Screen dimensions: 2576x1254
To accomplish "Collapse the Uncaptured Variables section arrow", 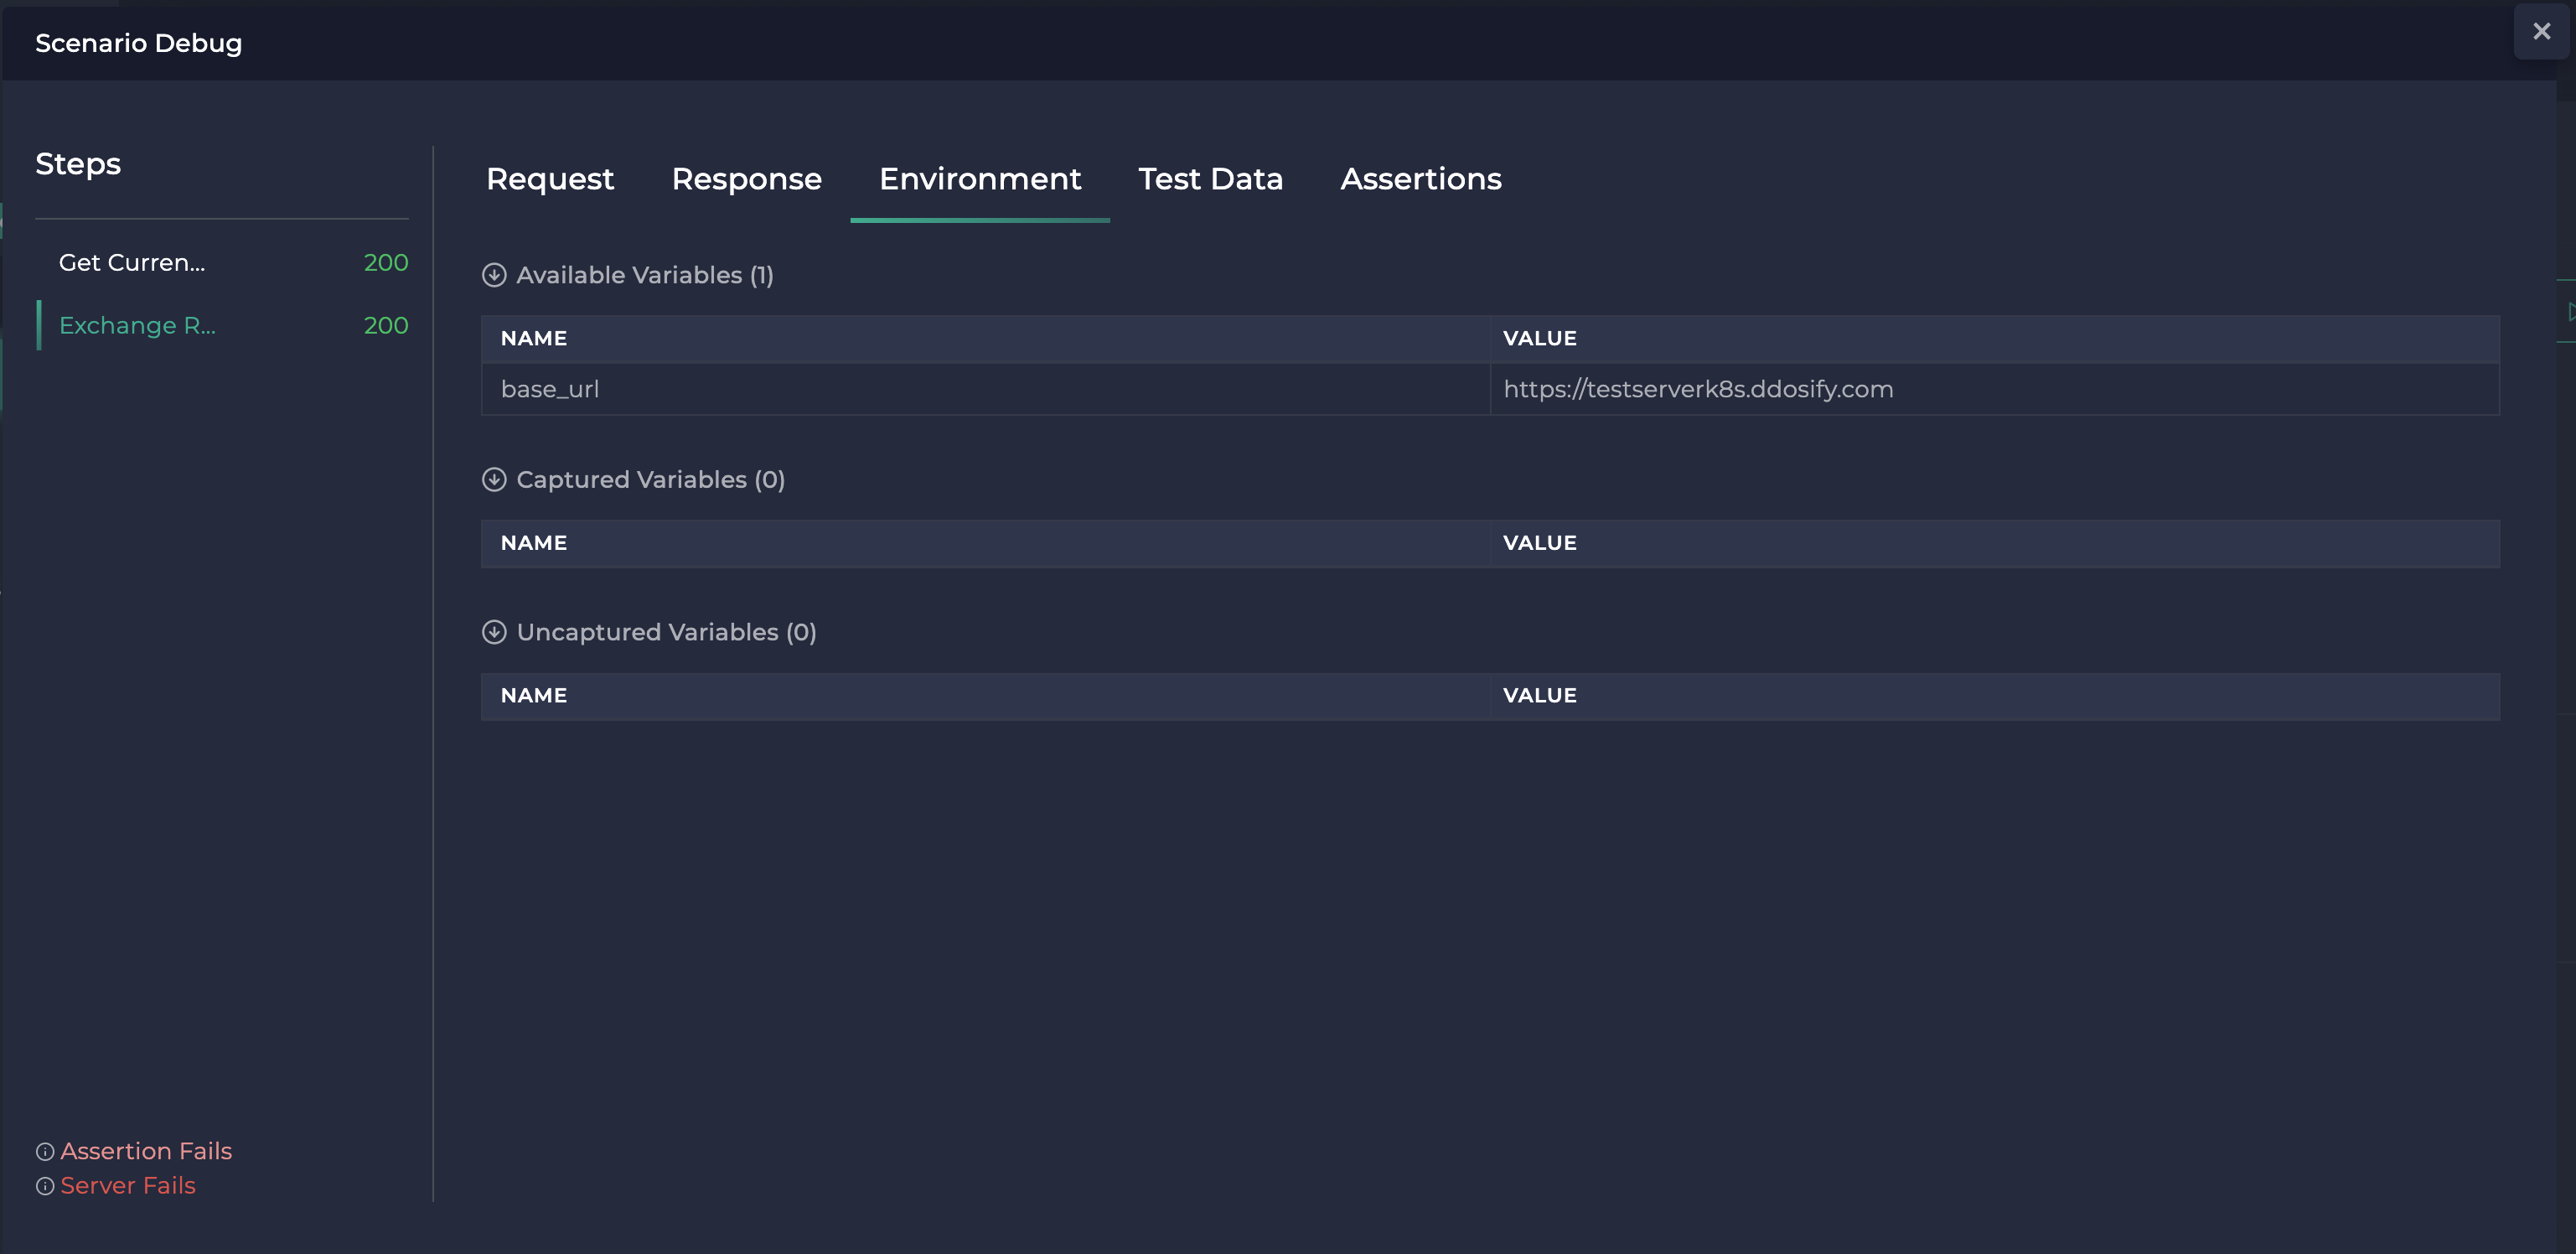I will click(x=494, y=632).
